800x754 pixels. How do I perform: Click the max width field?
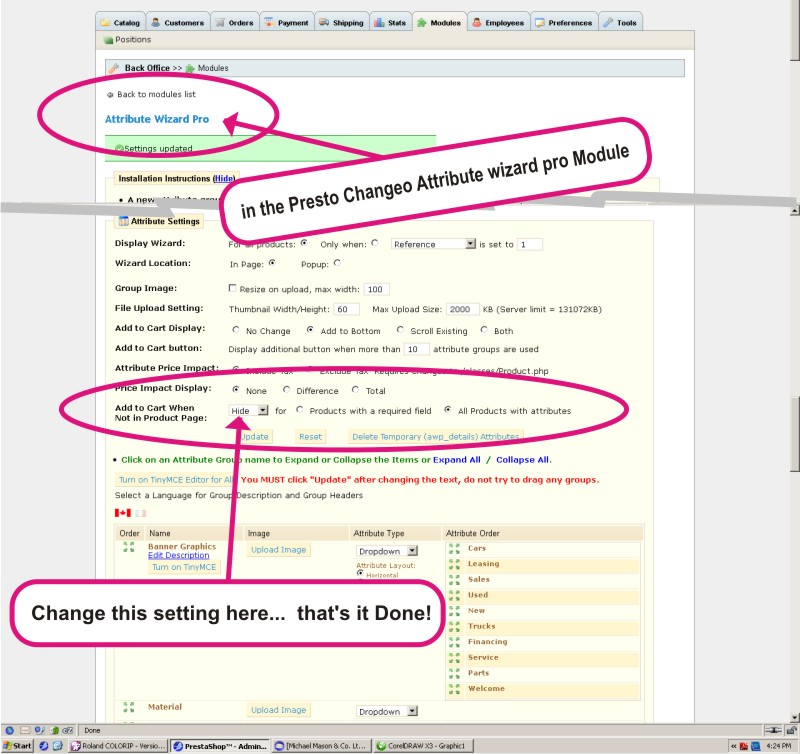(x=377, y=289)
